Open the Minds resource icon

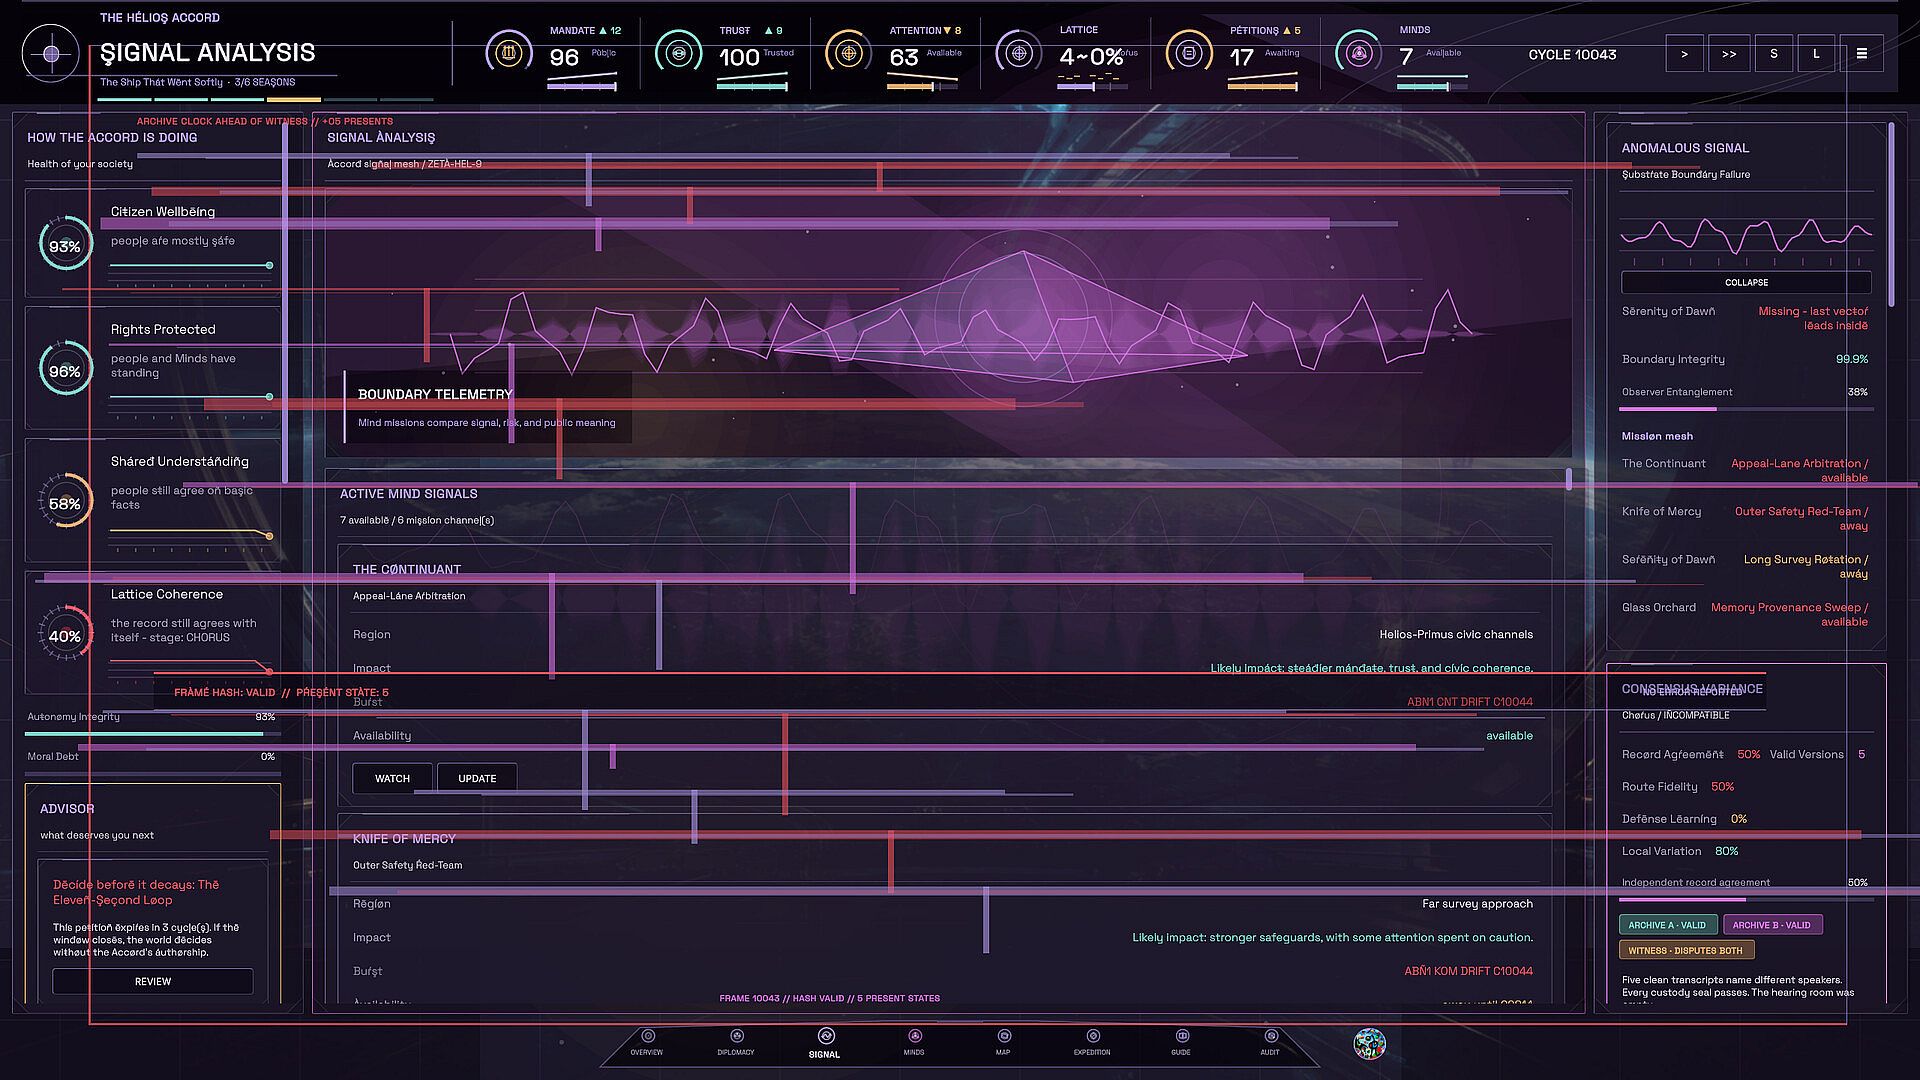[1358, 52]
